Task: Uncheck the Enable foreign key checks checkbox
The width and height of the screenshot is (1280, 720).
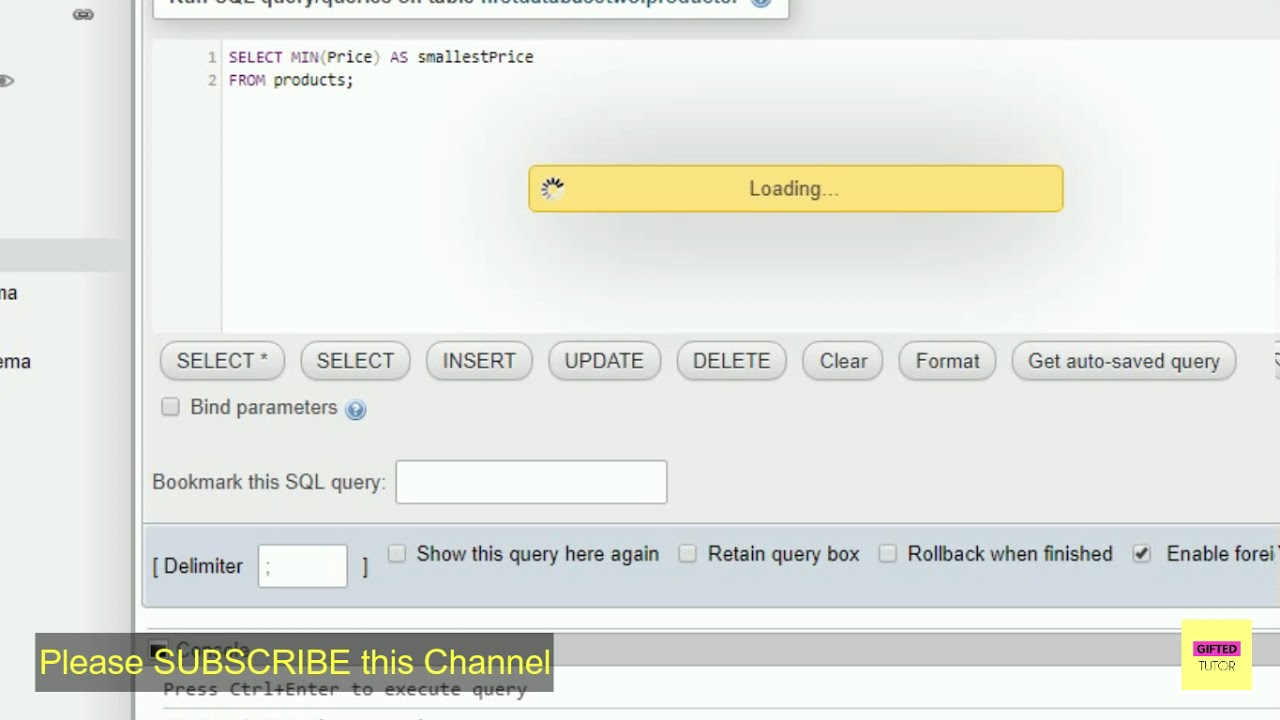Action: [x=1142, y=554]
